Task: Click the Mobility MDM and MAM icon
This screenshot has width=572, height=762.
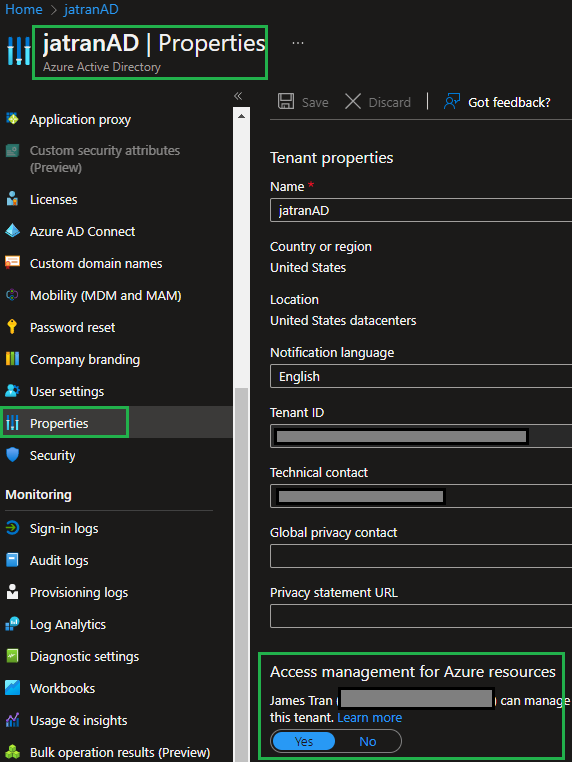Action: 12,295
